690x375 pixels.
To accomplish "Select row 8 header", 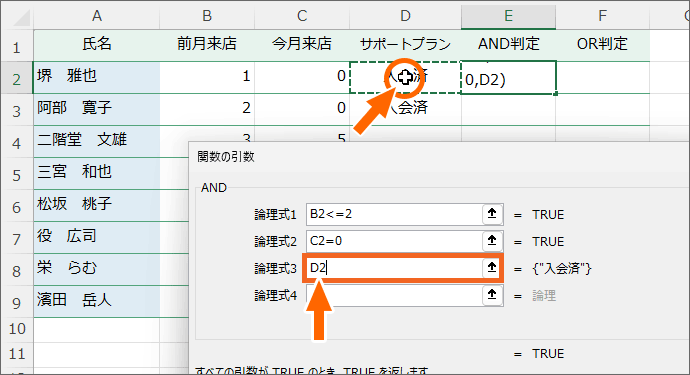I will [x=17, y=270].
